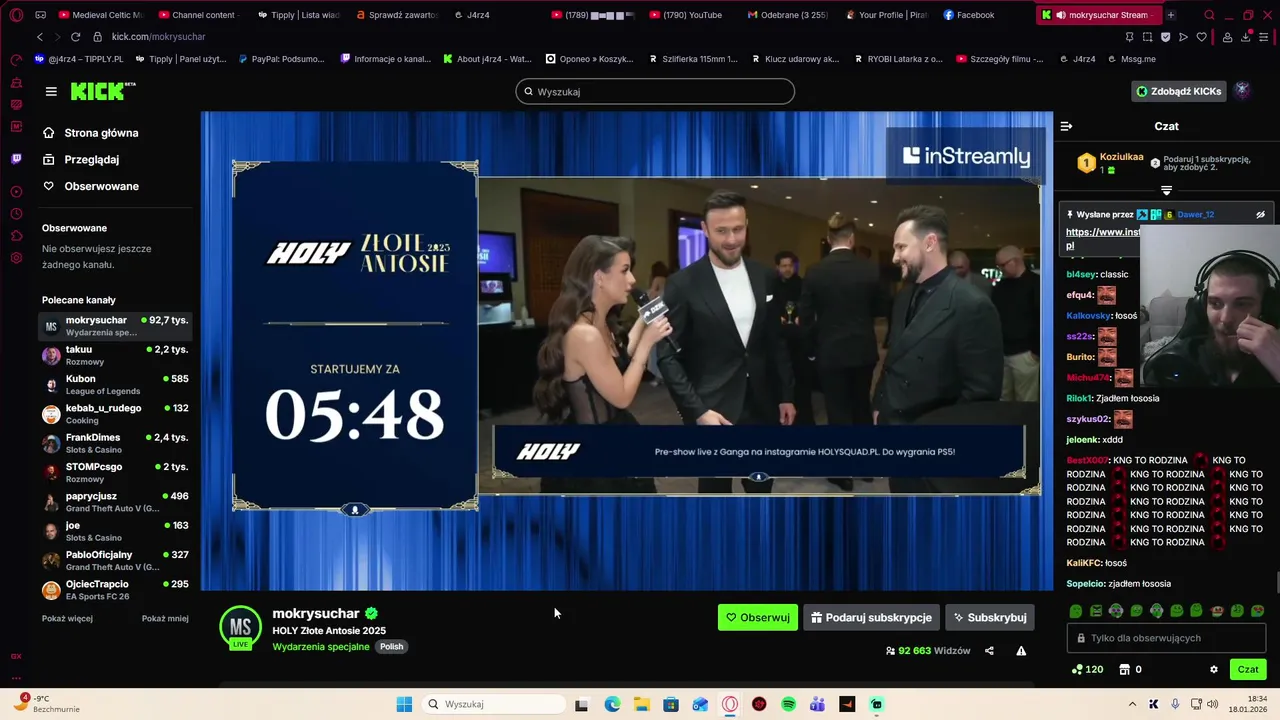The image size is (1280, 720).
Task: Switch to the Medieval Celtic Music tab
Action: [x=100, y=15]
